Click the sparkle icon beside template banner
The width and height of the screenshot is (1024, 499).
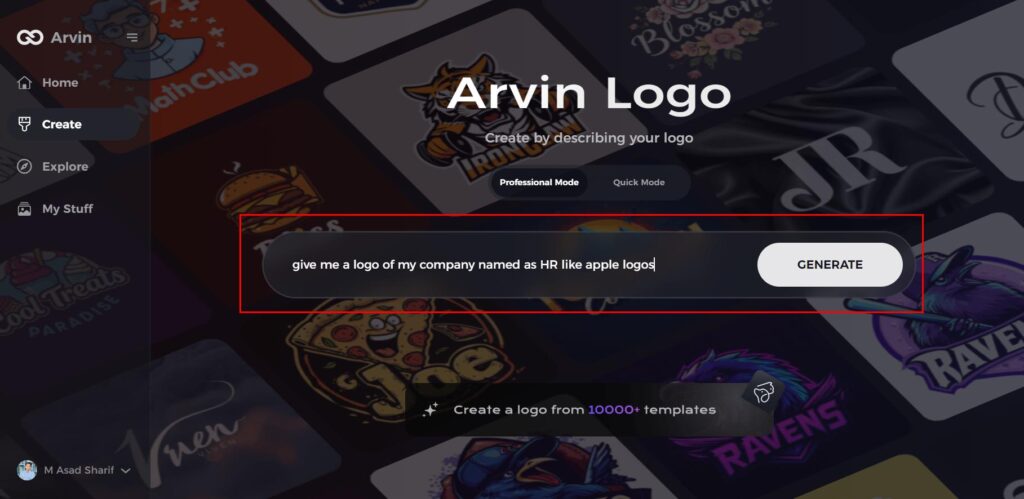click(430, 410)
